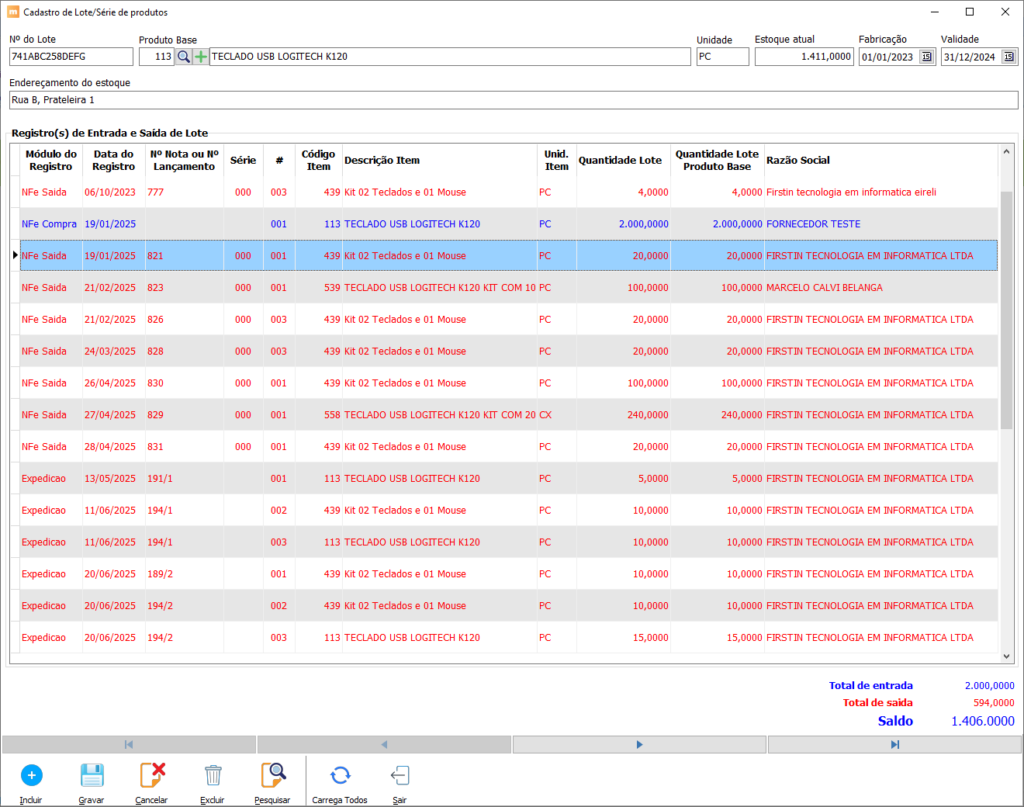Click the Endereçamento do estoque field
This screenshot has height=807, width=1024.
512,100
